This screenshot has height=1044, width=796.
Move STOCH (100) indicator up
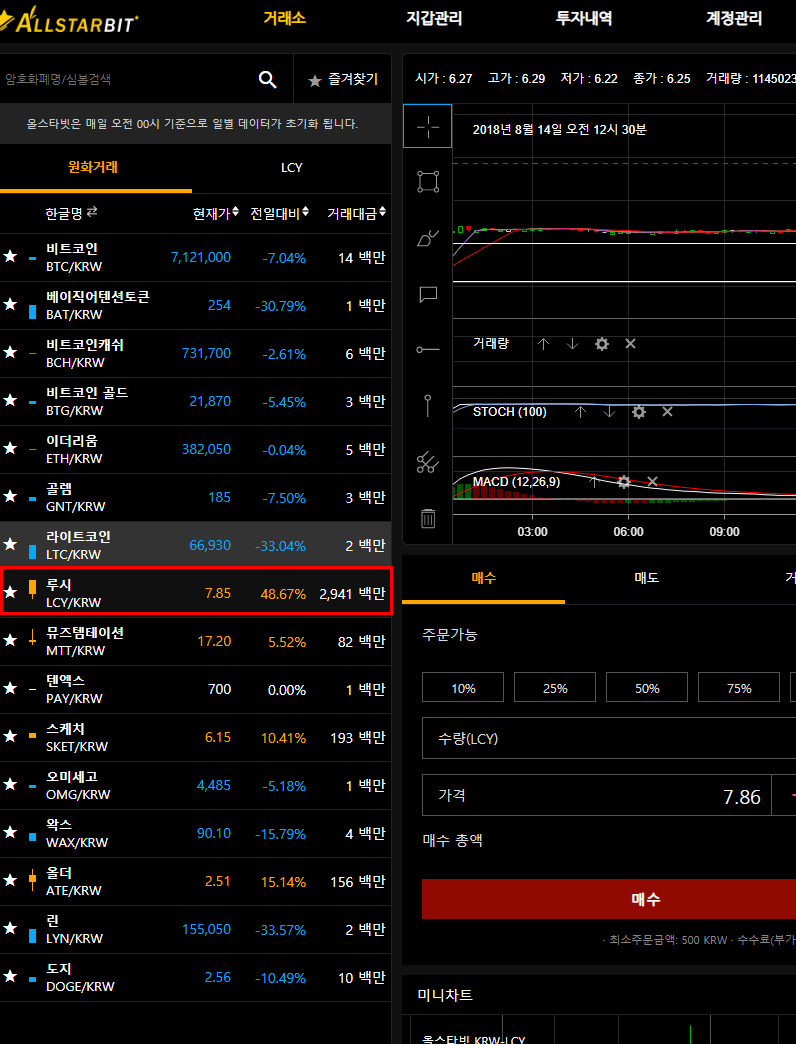580,412
